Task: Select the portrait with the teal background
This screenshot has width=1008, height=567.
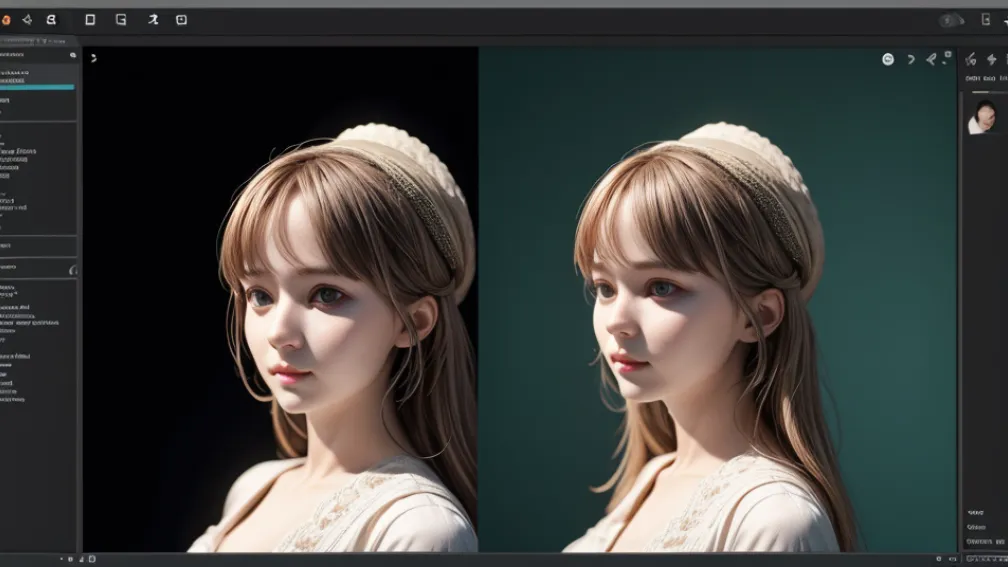Action: click(717, 299)
